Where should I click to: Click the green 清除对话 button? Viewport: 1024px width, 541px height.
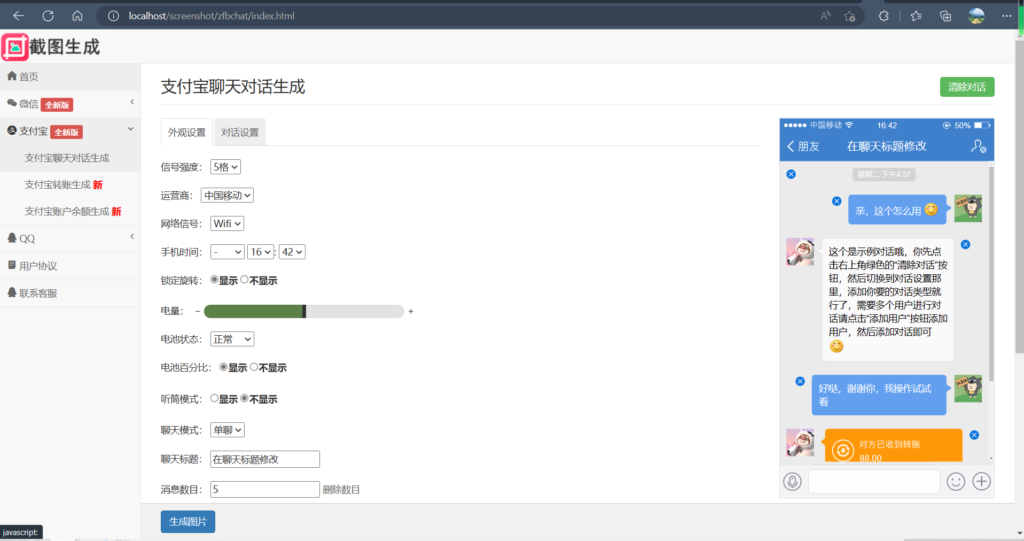pyautogui.click(x=967, y=87)
